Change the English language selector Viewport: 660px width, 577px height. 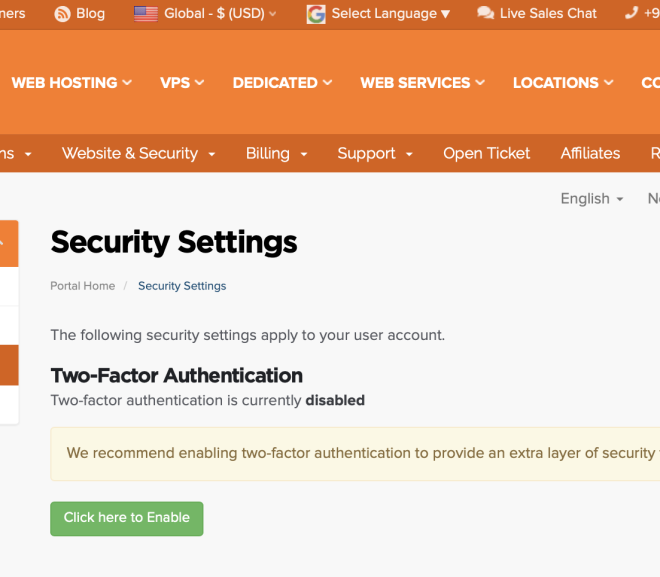coord(592,198)
